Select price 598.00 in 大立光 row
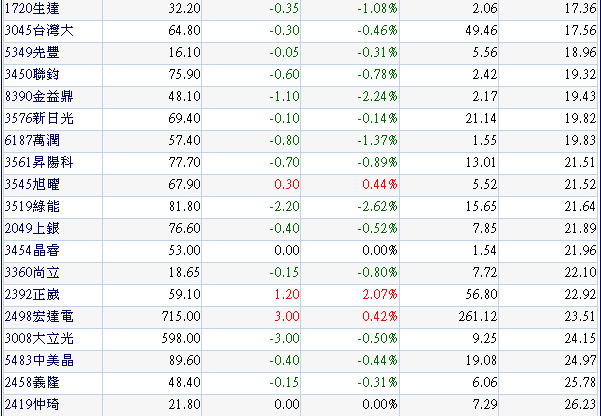 181,339
